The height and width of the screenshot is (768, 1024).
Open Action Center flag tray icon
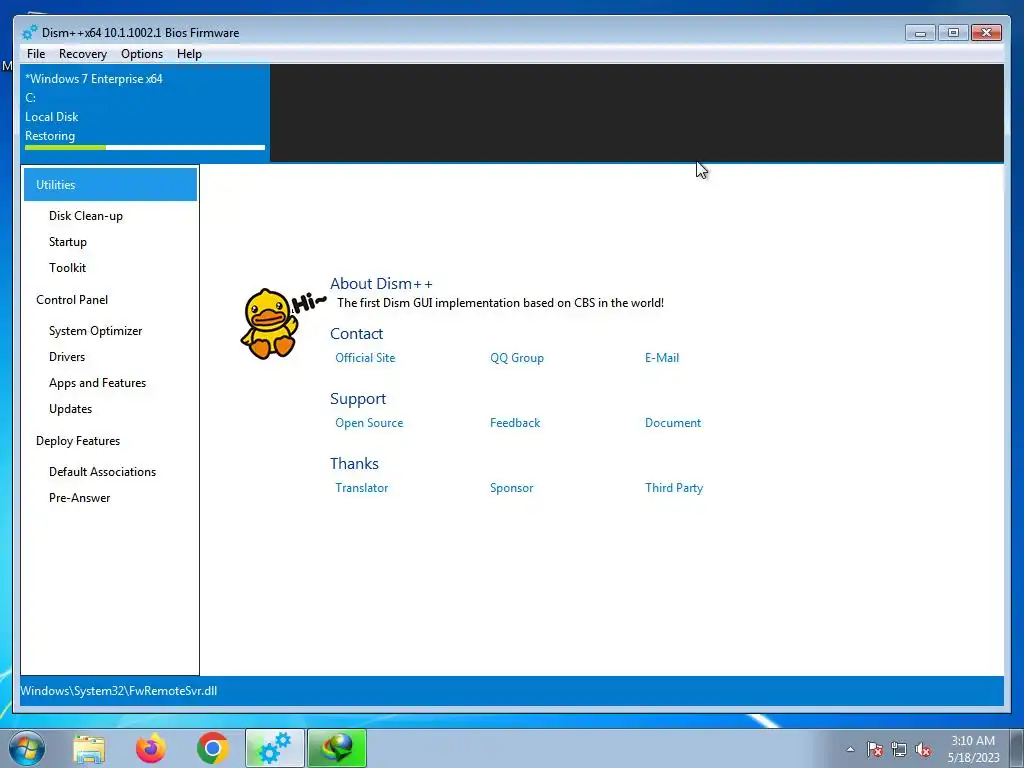[874, 749]
